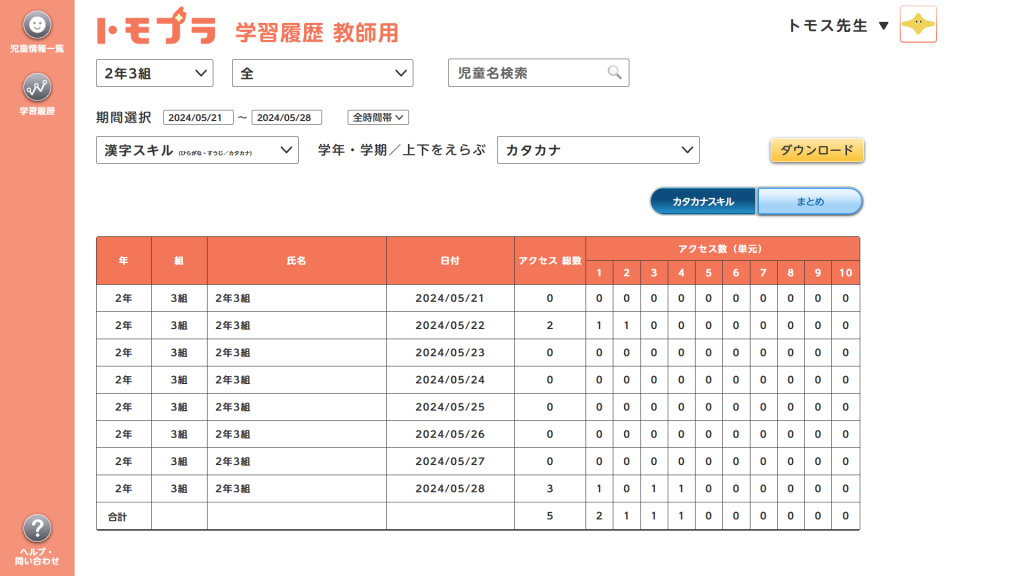The image size is (1024, 576).
Task: Click the 期間選択 label
Action: click(124, 118)
